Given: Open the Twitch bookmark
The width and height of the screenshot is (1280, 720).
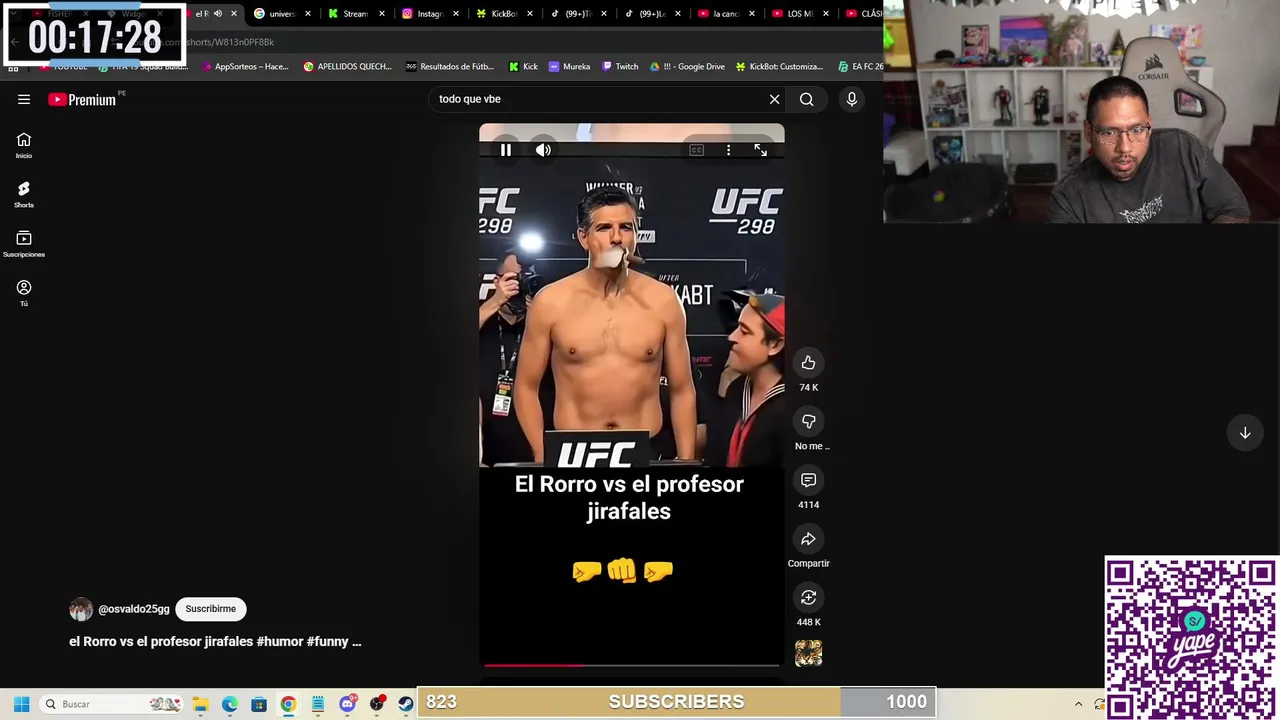Looking at the screenshot, I should [619, 67].
